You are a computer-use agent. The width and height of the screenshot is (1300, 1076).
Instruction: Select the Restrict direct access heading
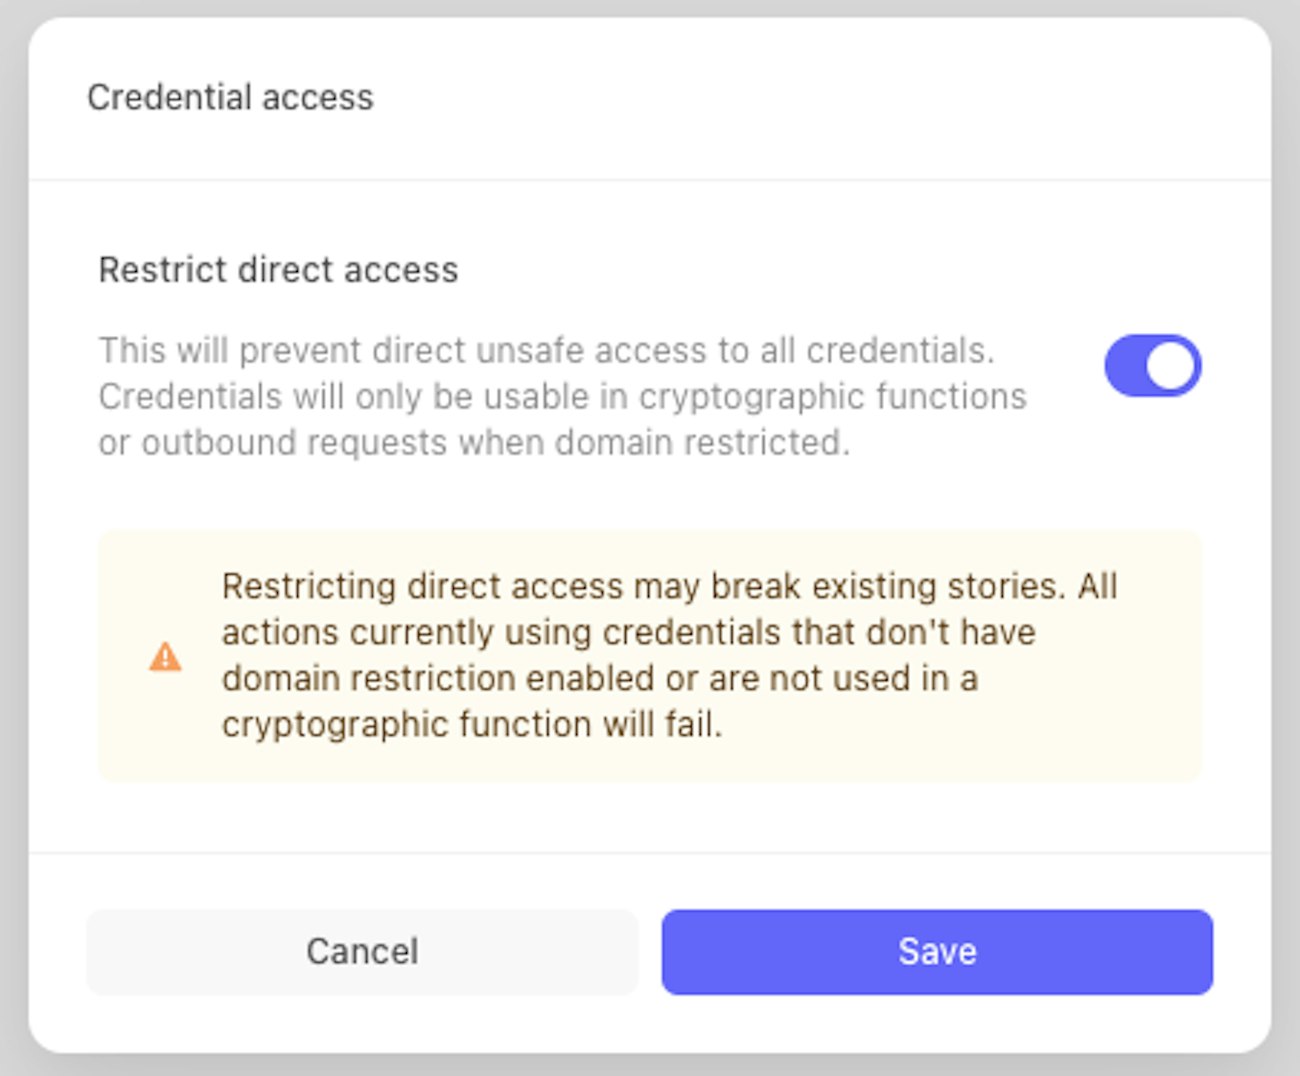[278, 270]
